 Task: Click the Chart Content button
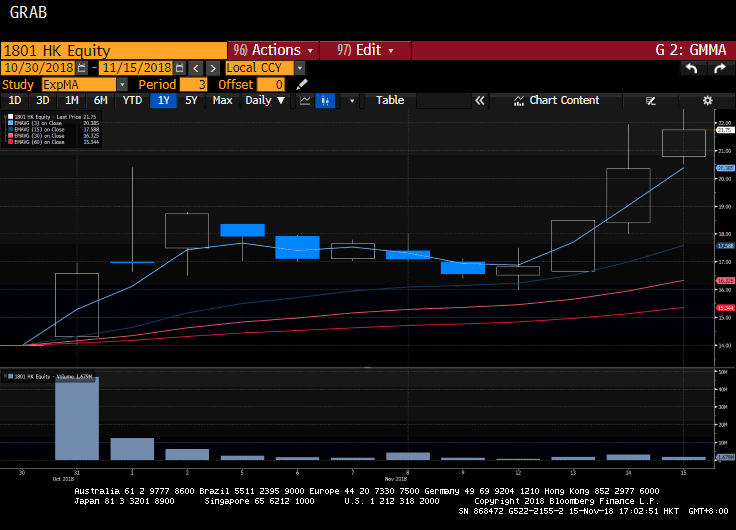point(557,100)
